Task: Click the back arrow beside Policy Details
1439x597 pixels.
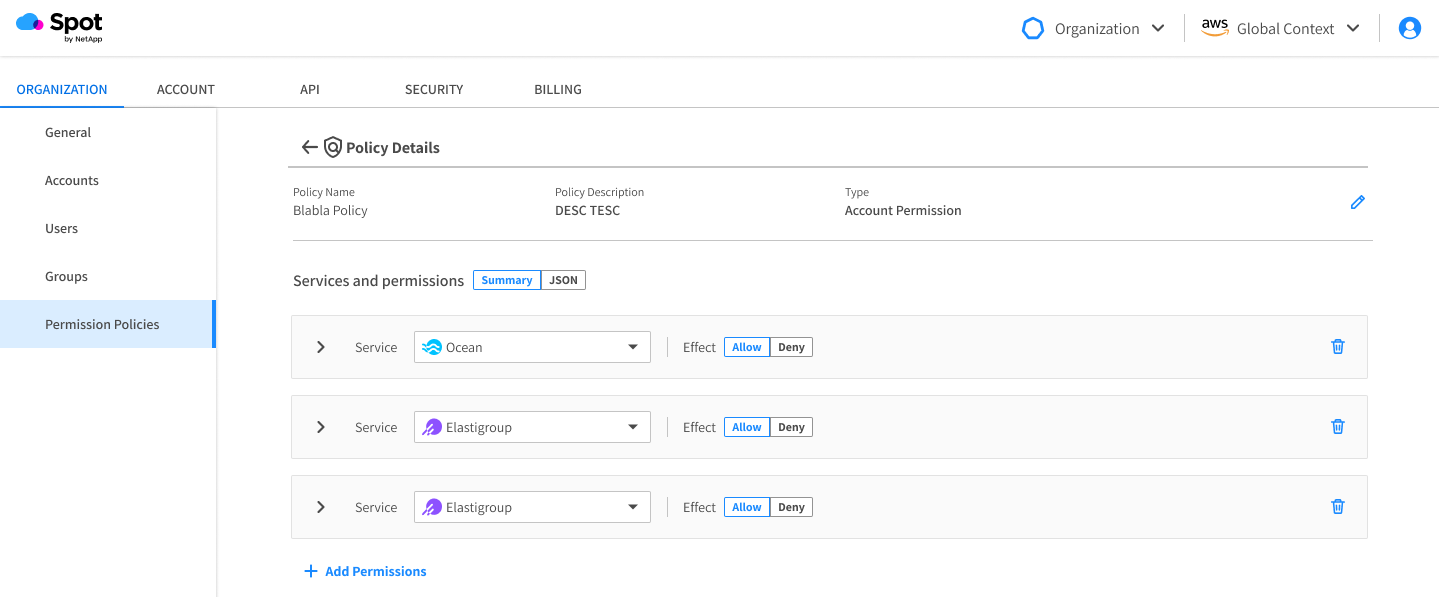Action: (x=309, y=147)
